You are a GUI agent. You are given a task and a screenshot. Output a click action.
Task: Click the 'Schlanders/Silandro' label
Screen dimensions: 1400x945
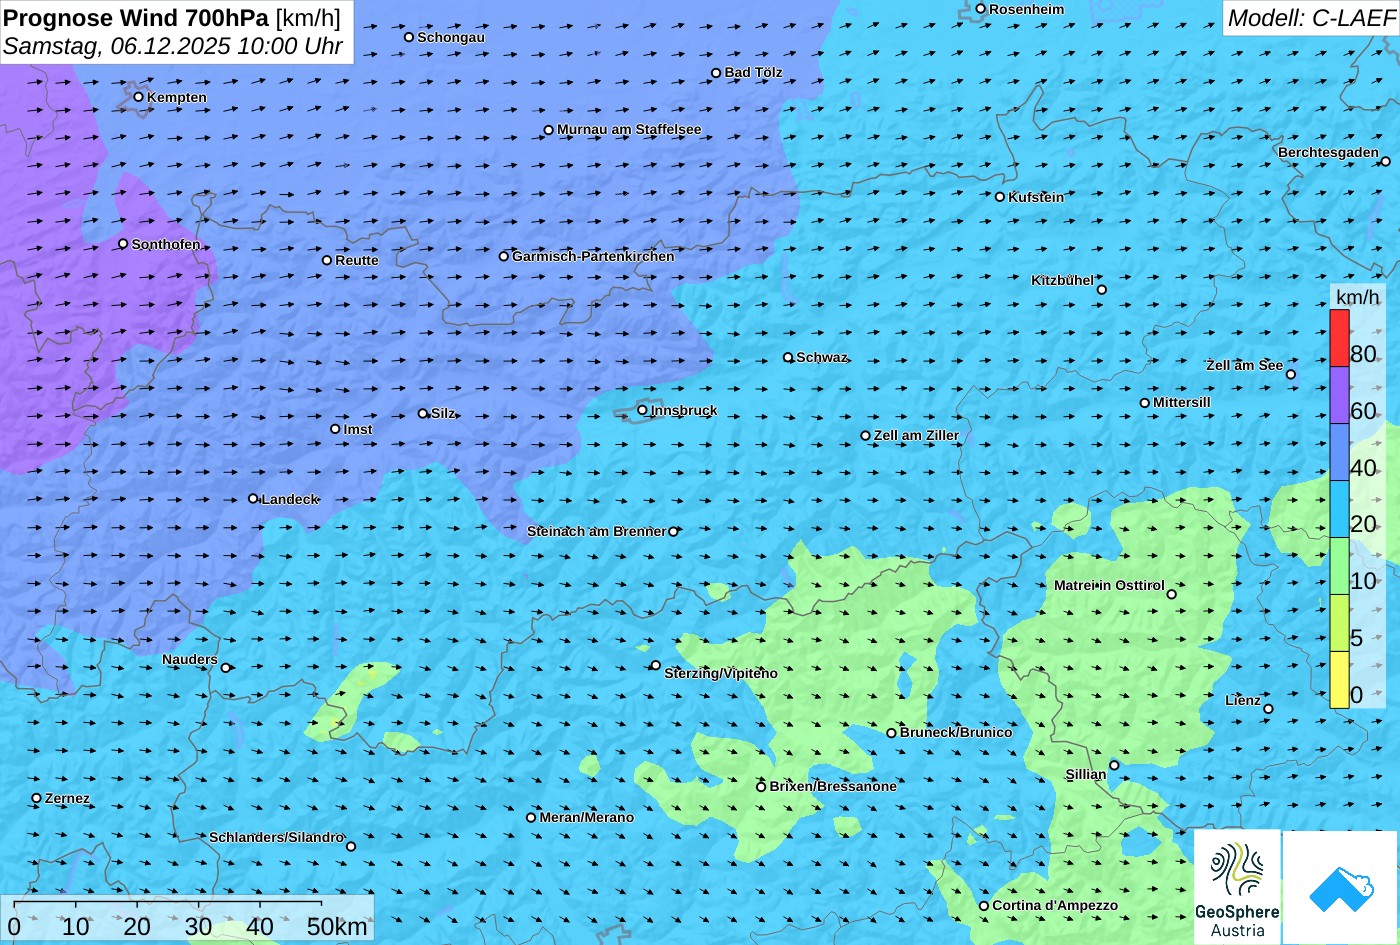click(x=276, y=837)
